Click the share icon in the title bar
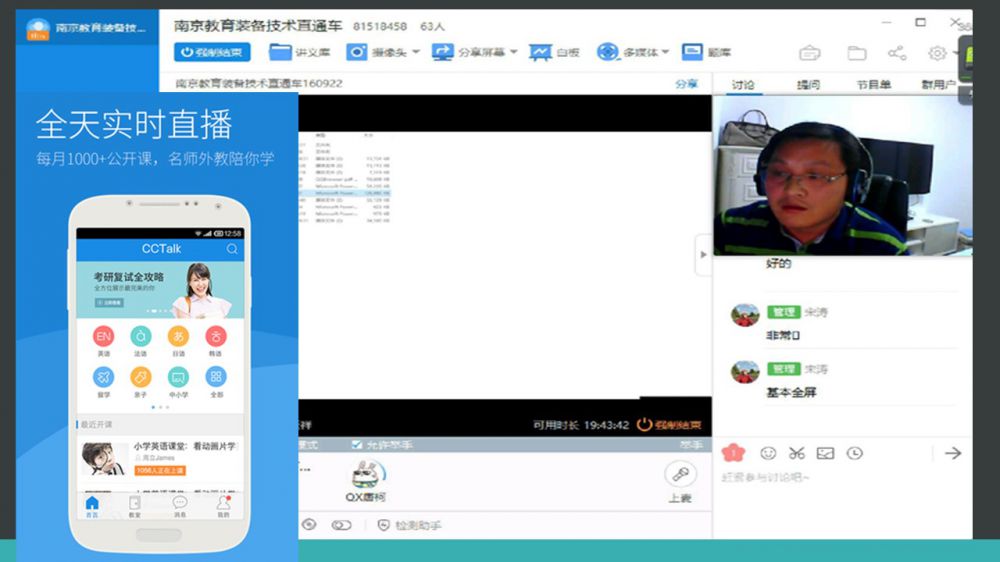1000x562 pixels. point(897,53)
